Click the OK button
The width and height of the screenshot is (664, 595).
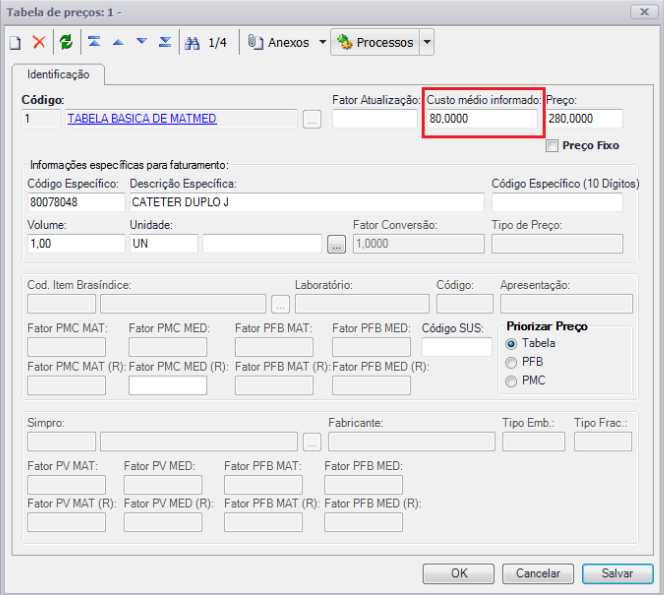point(459,573)
